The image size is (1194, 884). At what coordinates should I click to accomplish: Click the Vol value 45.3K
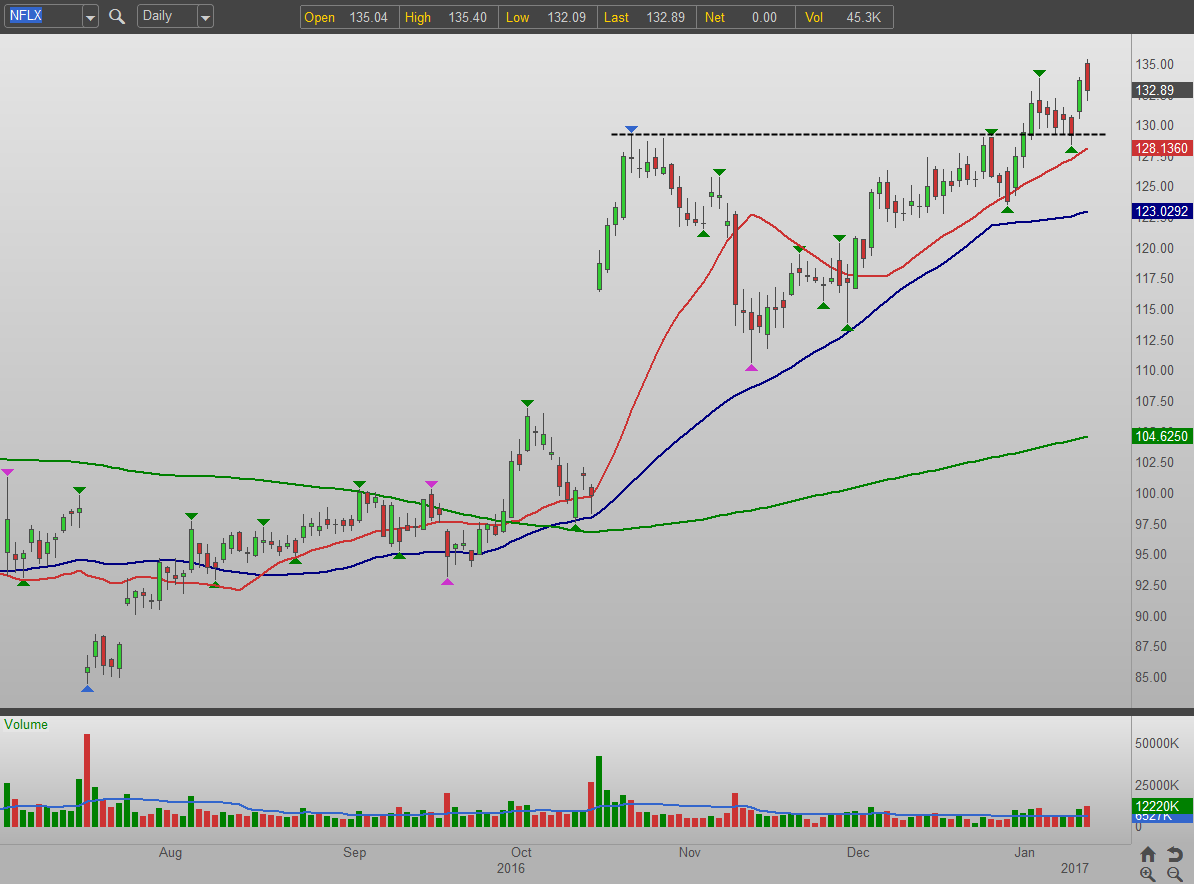[864, 17]
